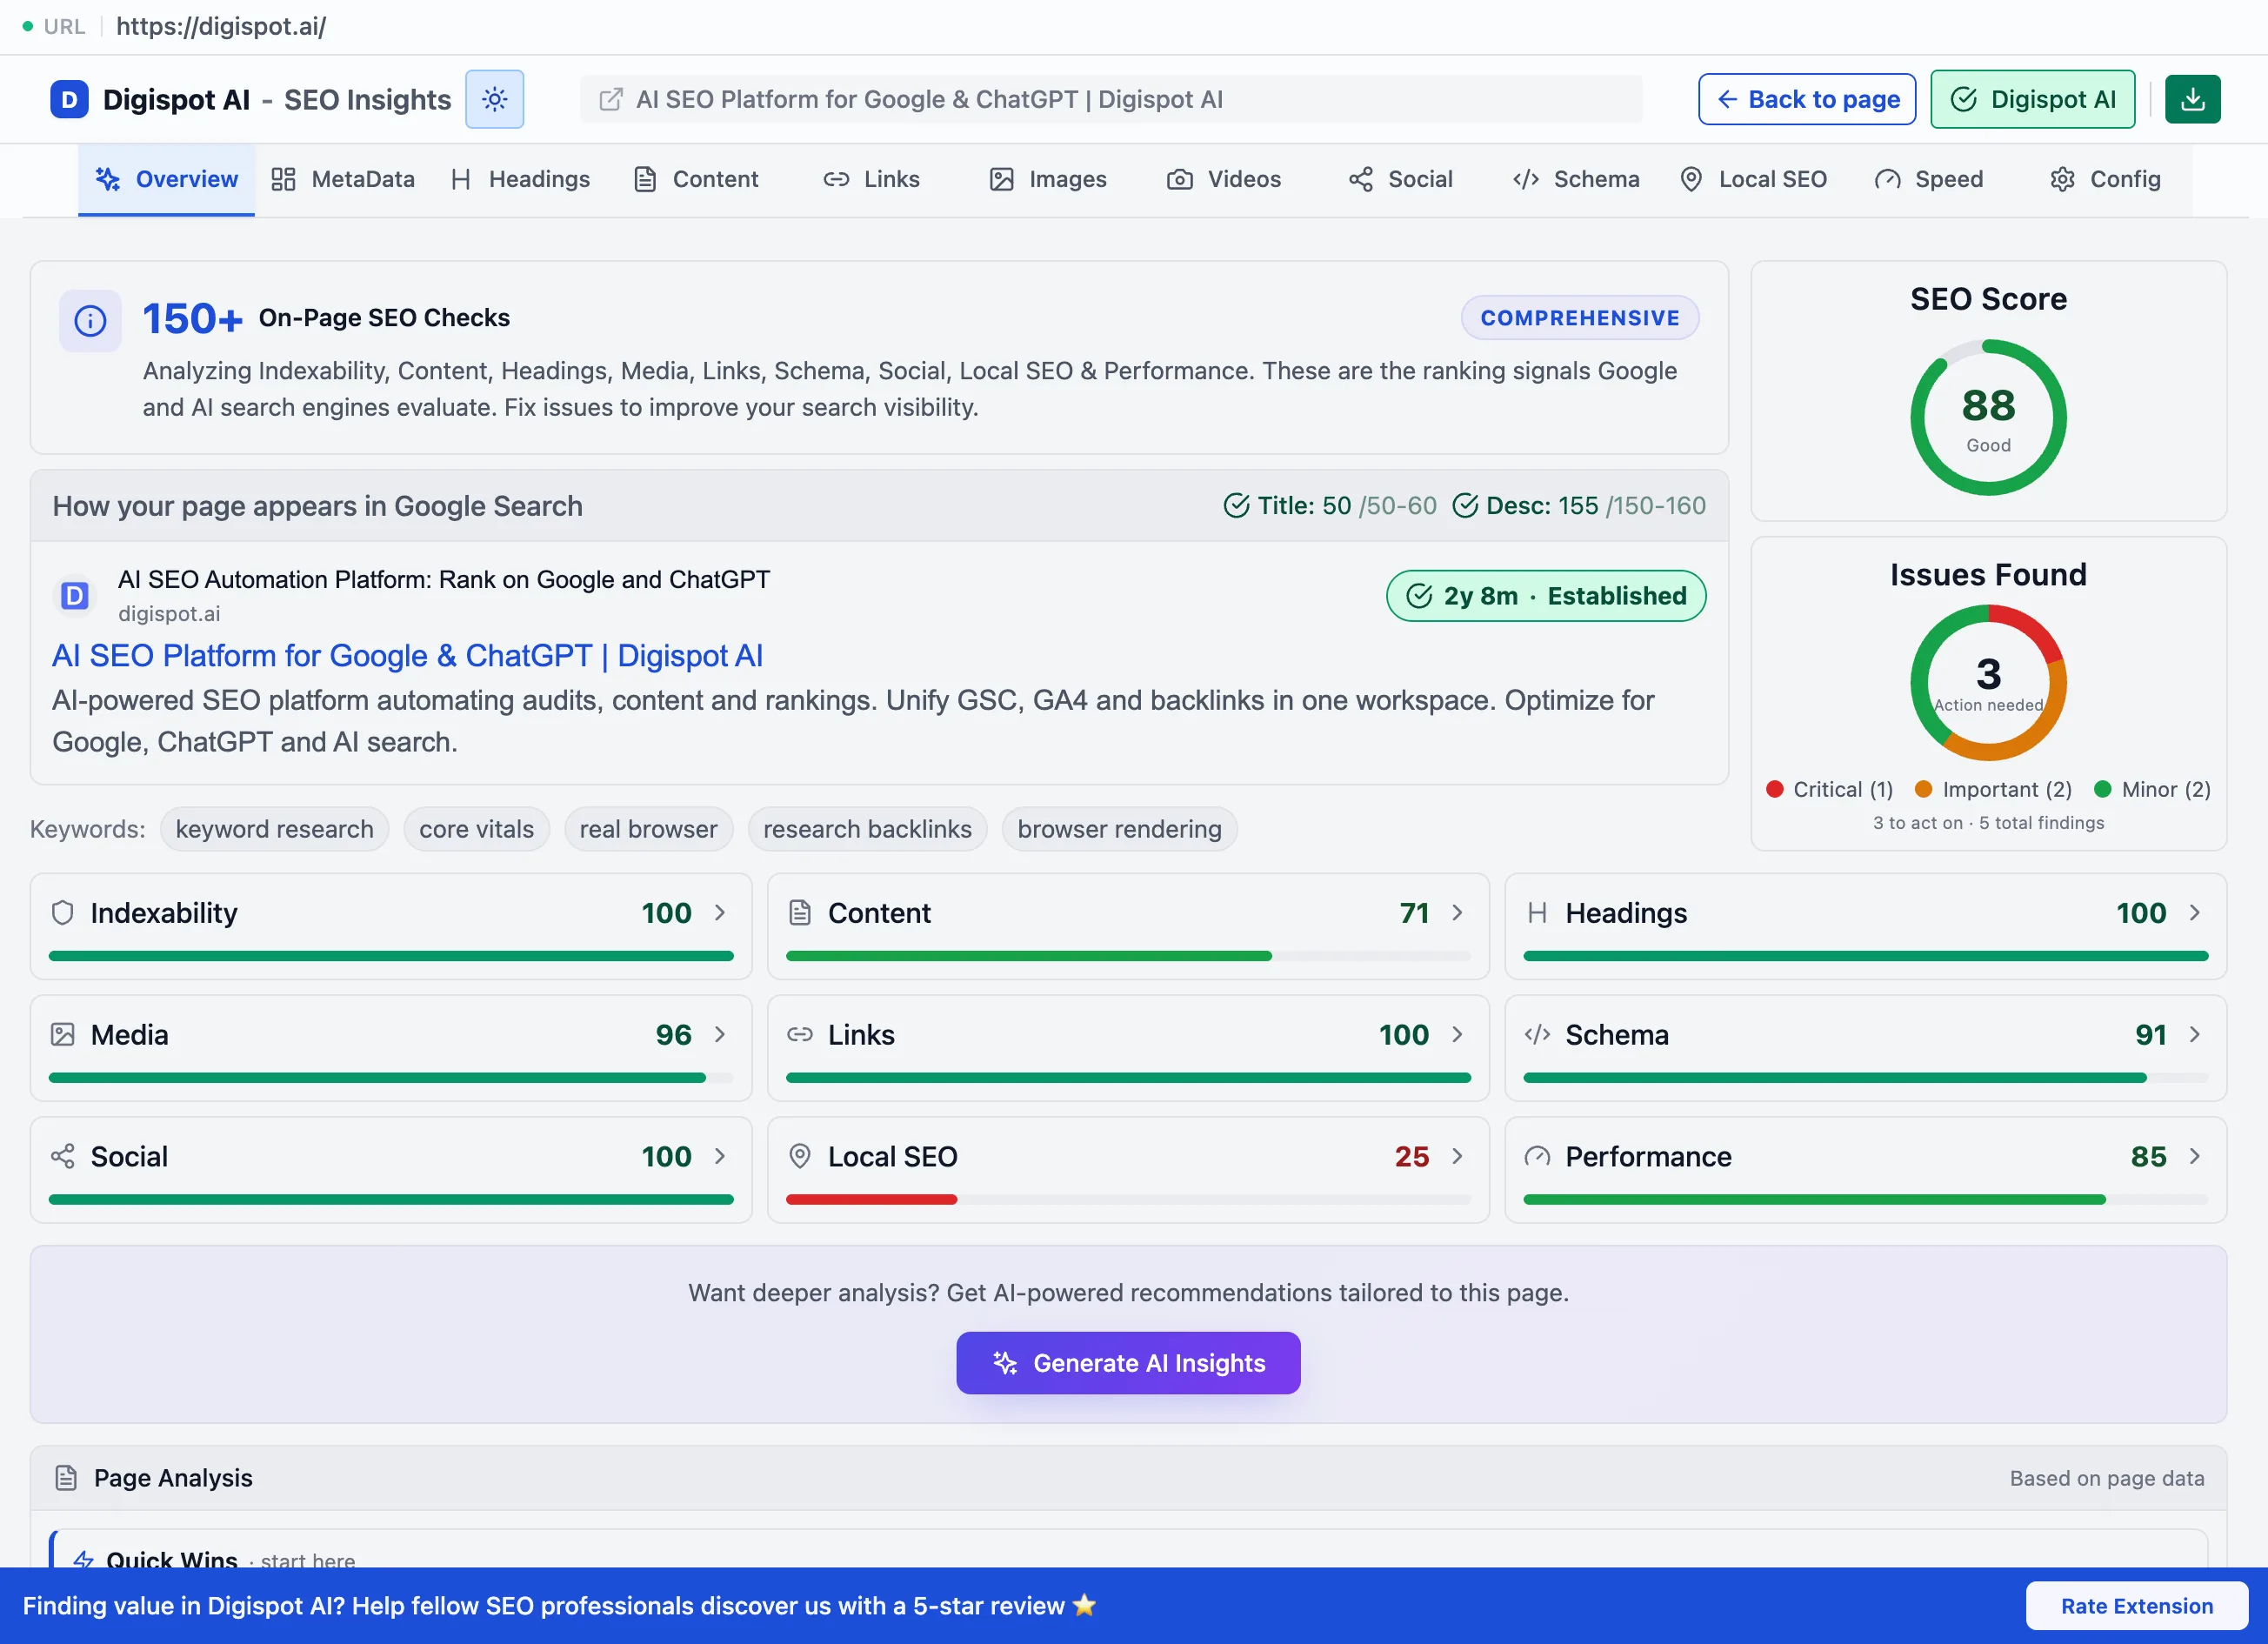
Task: Click the 'browser rendering' keyword chip
Action: click(1119, 828)
